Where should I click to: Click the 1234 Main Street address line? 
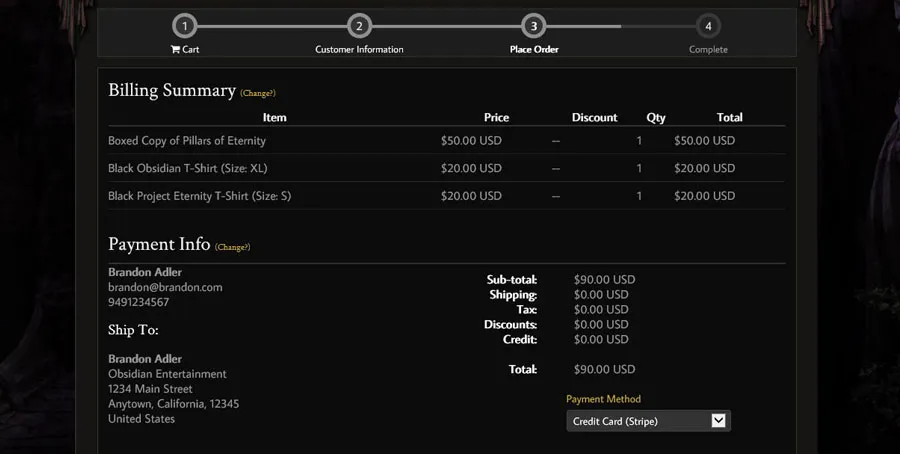(x=150, y=389)
